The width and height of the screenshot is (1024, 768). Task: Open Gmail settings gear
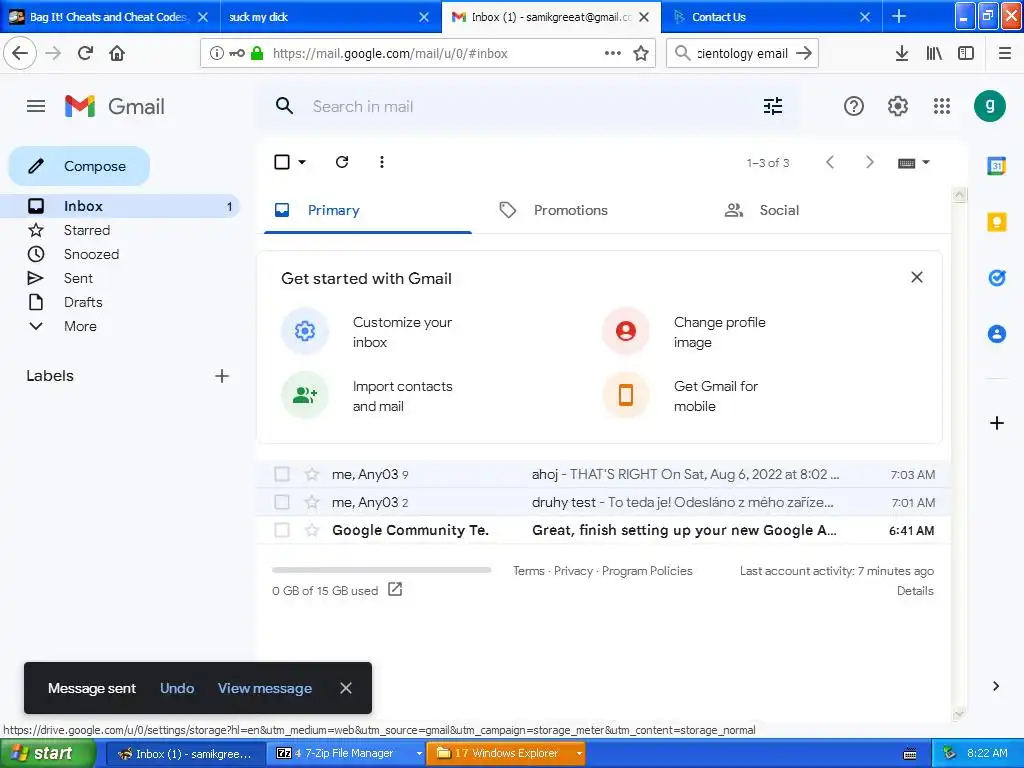click(x=898, y=106)
